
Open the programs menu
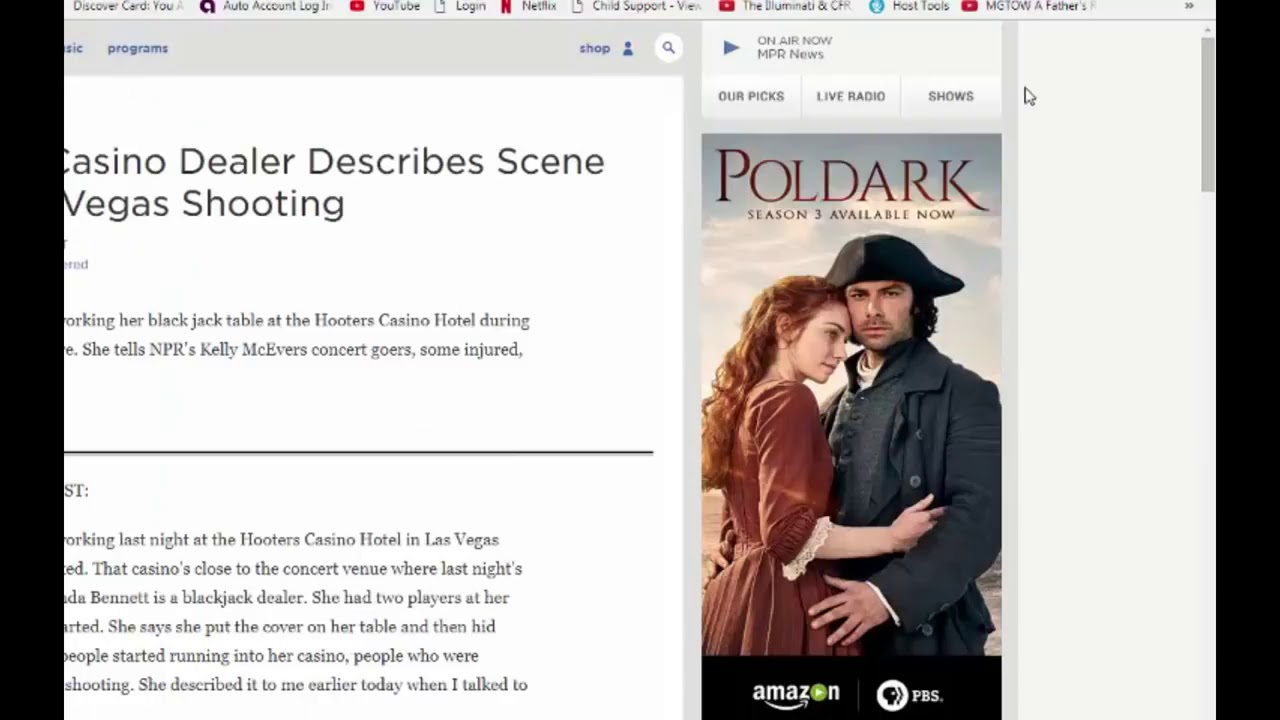tap(138, 48)
